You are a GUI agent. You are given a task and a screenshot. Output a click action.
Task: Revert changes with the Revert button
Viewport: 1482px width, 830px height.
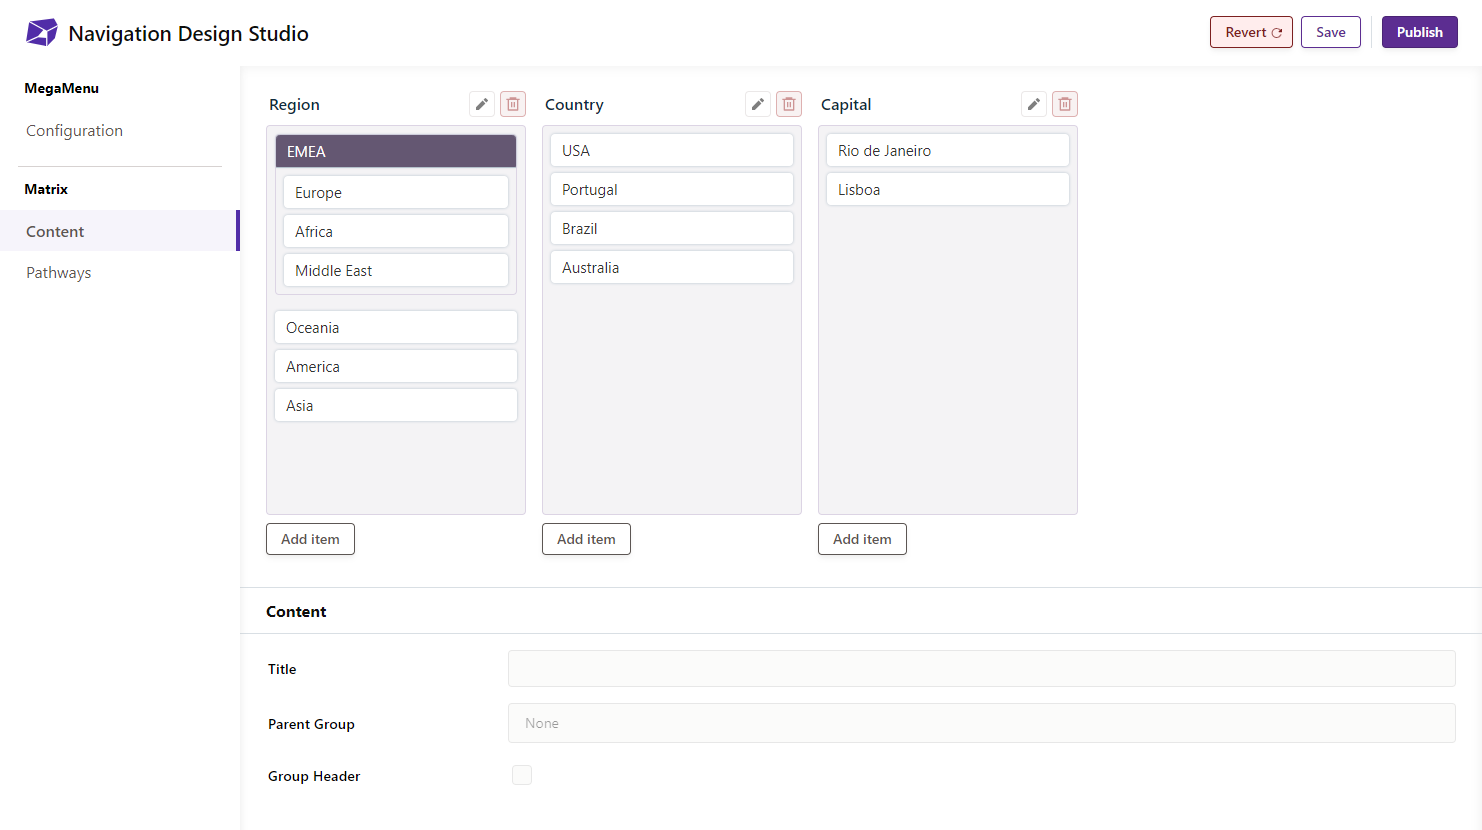1251,32
